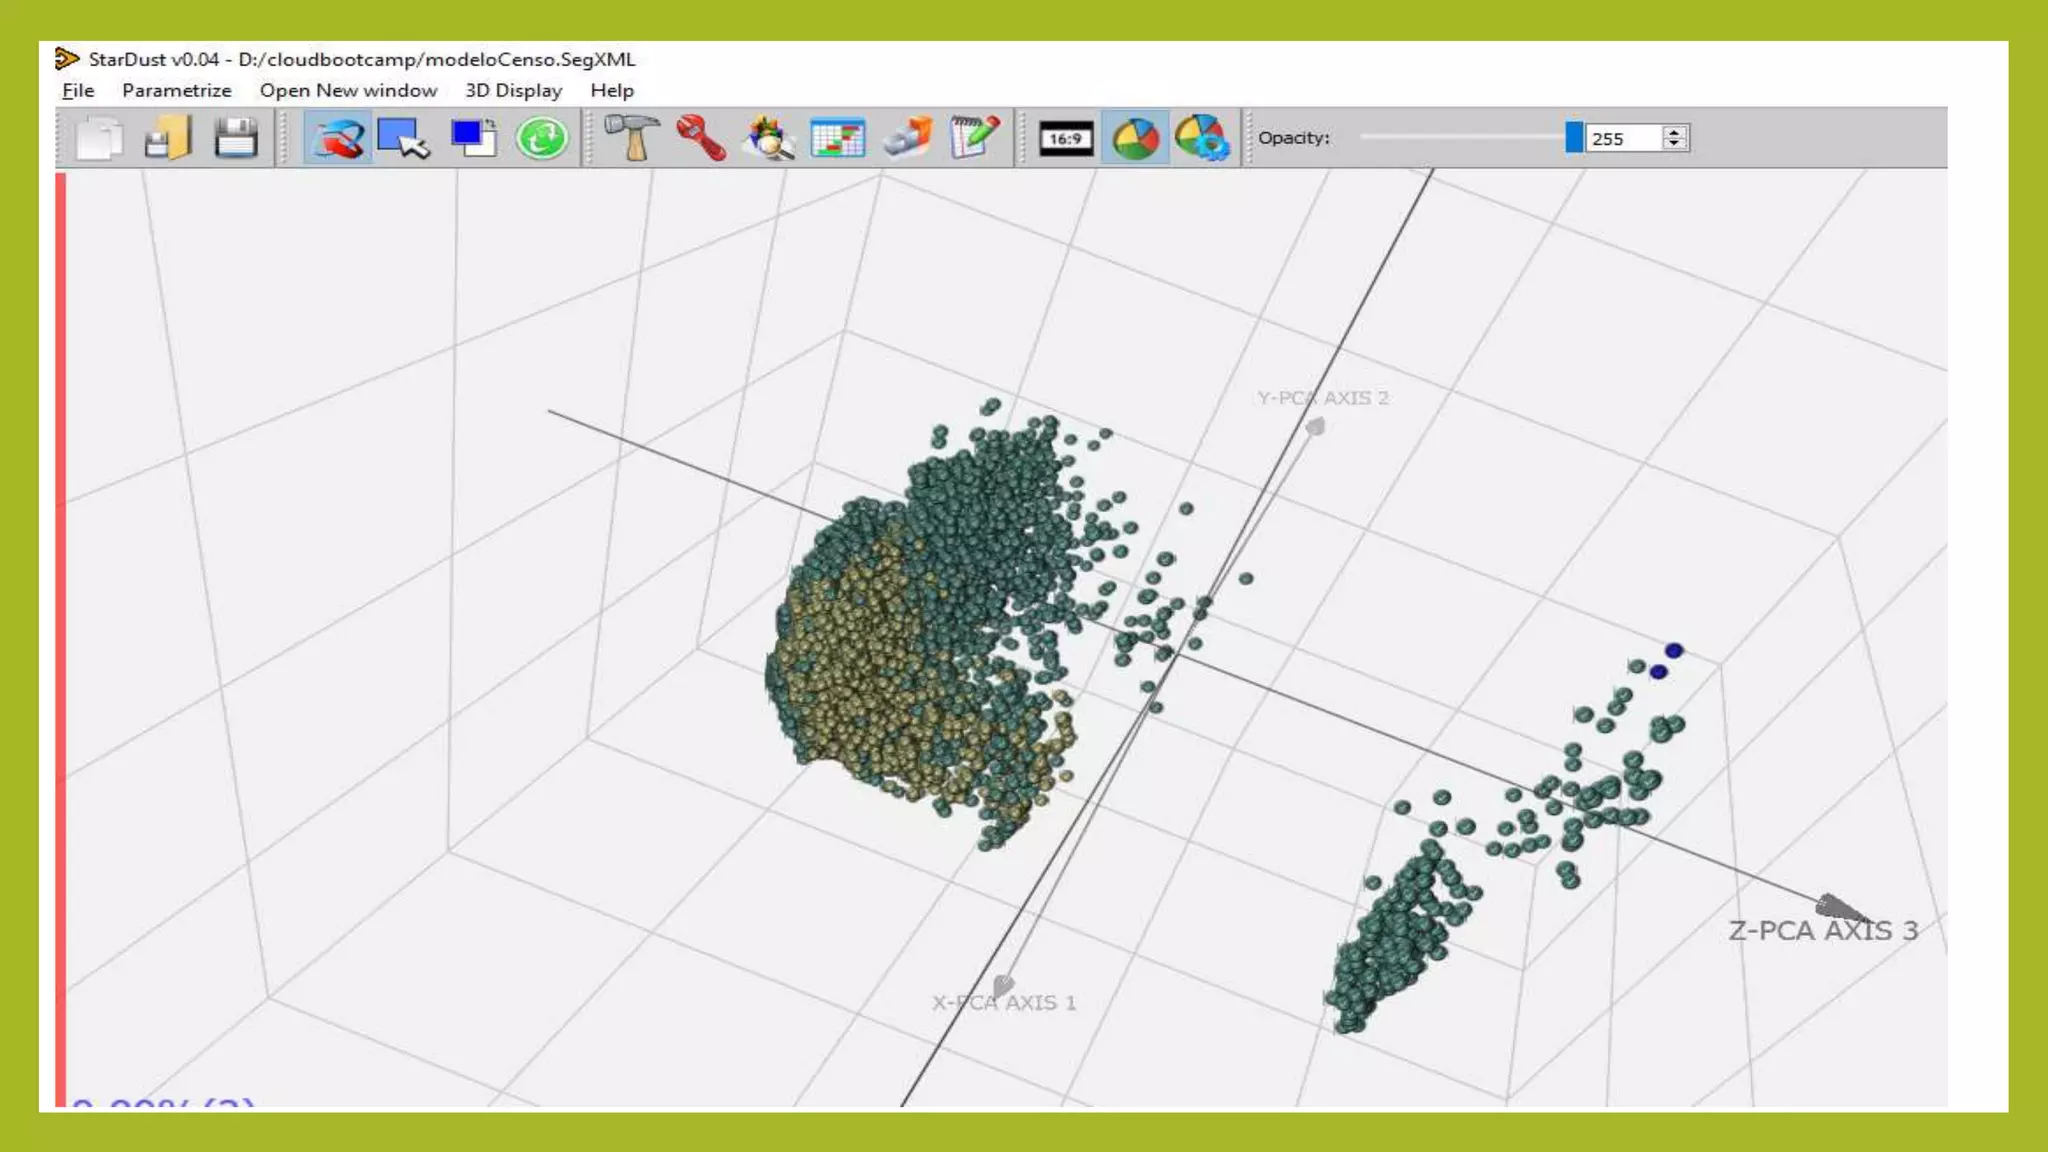Click the open file folder icon
The width and height of the screenshot is (2048, 1152).
(167, 138)
